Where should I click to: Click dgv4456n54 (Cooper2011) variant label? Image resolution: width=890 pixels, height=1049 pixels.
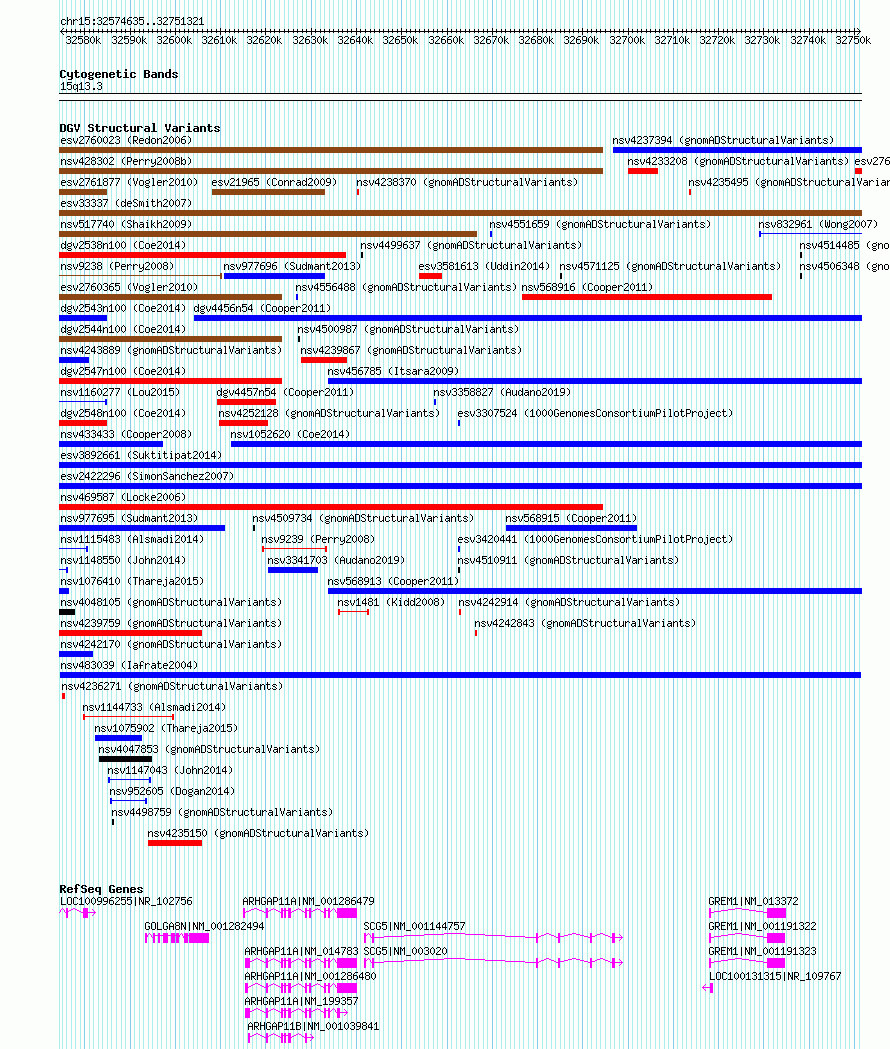262,308
